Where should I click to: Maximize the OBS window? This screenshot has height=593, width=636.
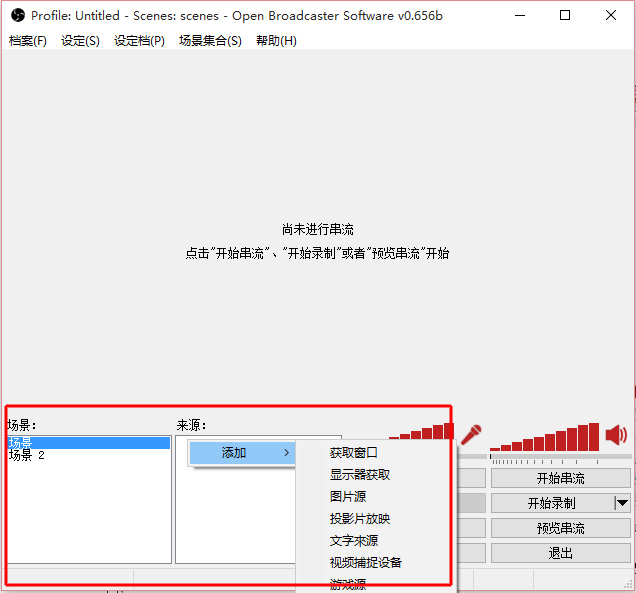coord(565,15)
